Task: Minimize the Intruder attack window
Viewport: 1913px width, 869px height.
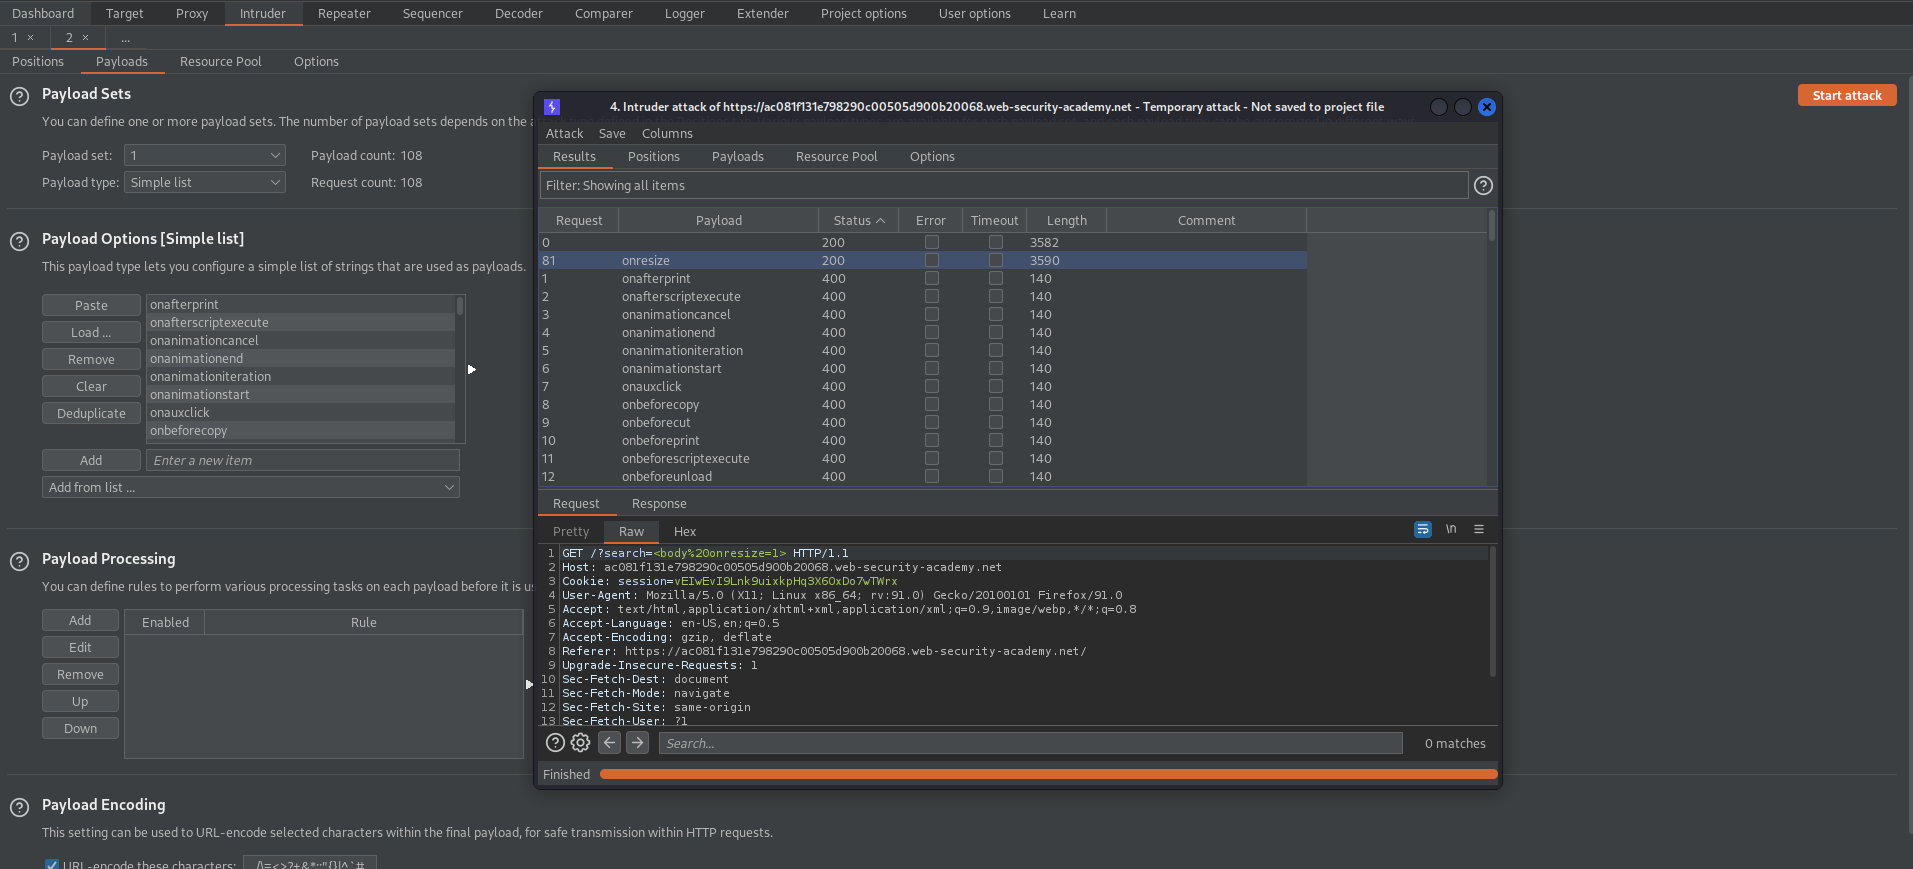Action: tap(1439, 107)
